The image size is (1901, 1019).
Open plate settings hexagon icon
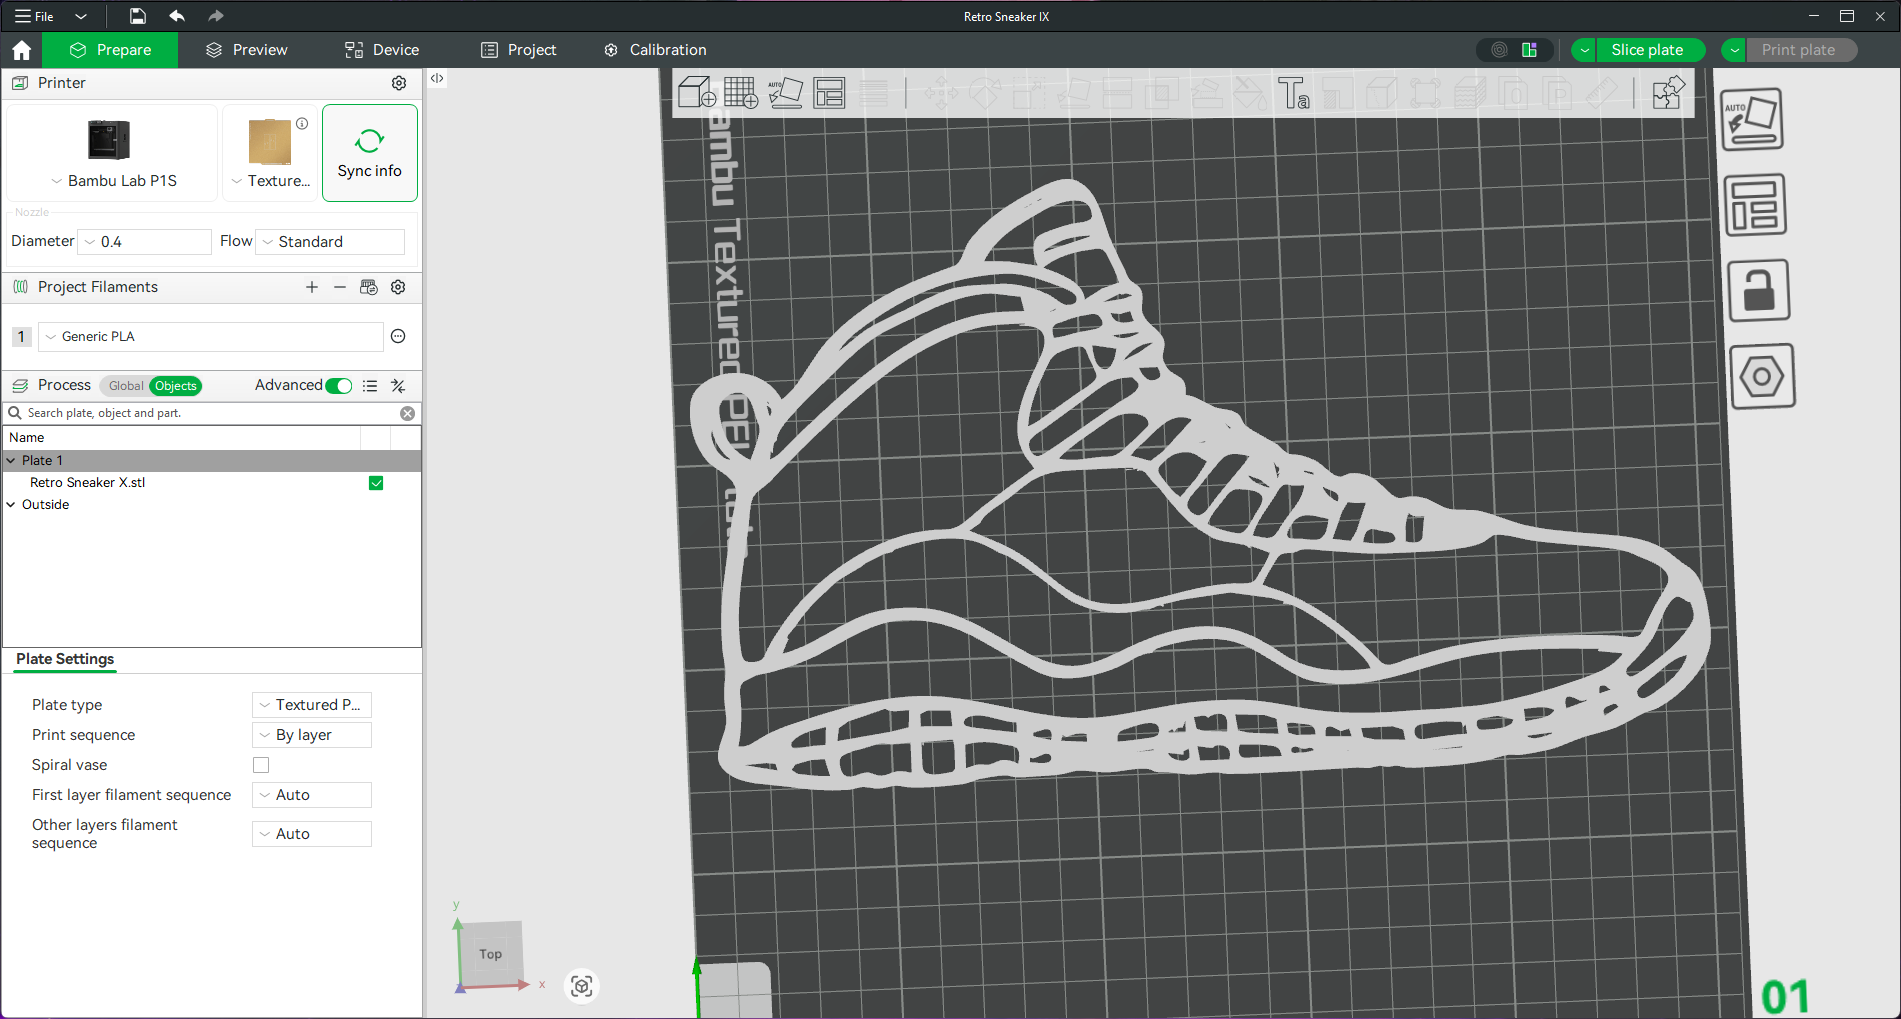coord(1761,377)
